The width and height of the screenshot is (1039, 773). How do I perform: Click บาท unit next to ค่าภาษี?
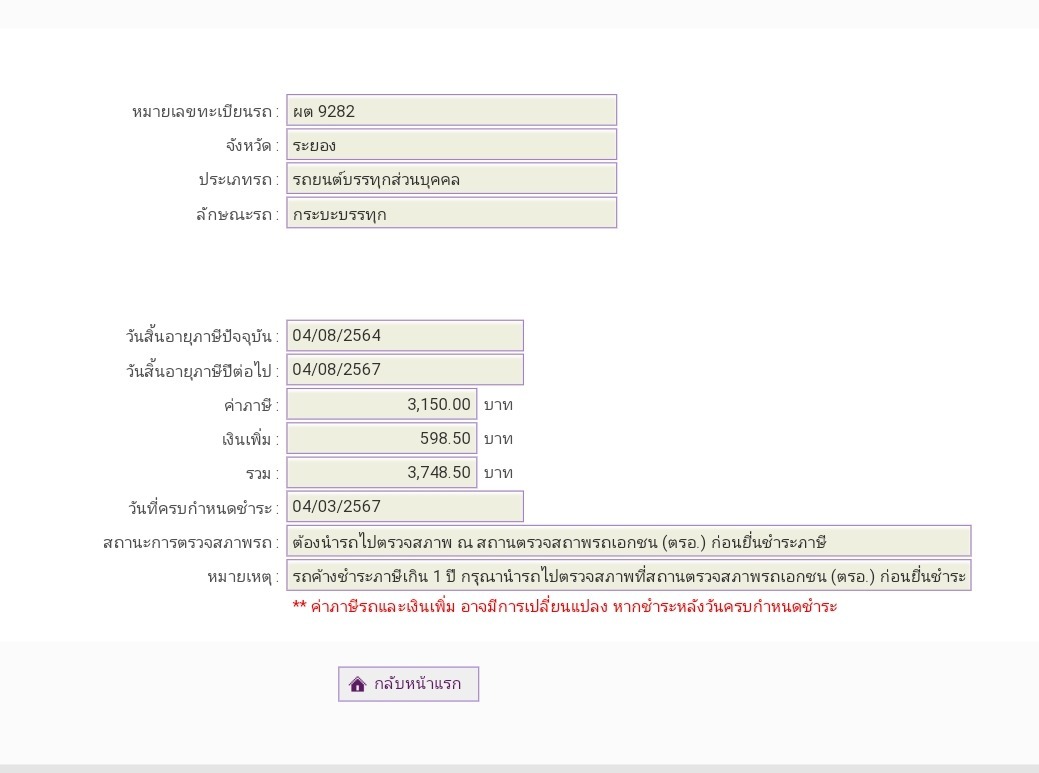(x=498, y=405)
